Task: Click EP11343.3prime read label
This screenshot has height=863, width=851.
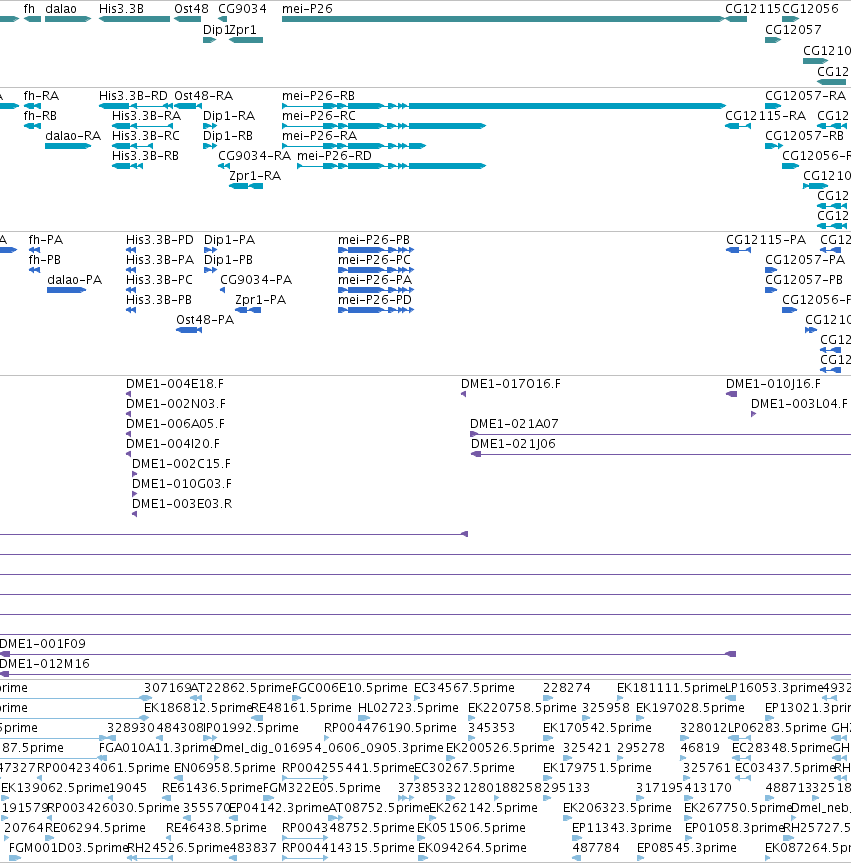Action: tap(622, 828)
